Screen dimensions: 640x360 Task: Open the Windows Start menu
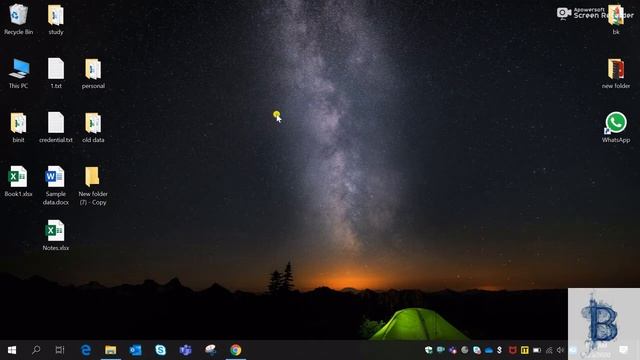pos(12,350)
